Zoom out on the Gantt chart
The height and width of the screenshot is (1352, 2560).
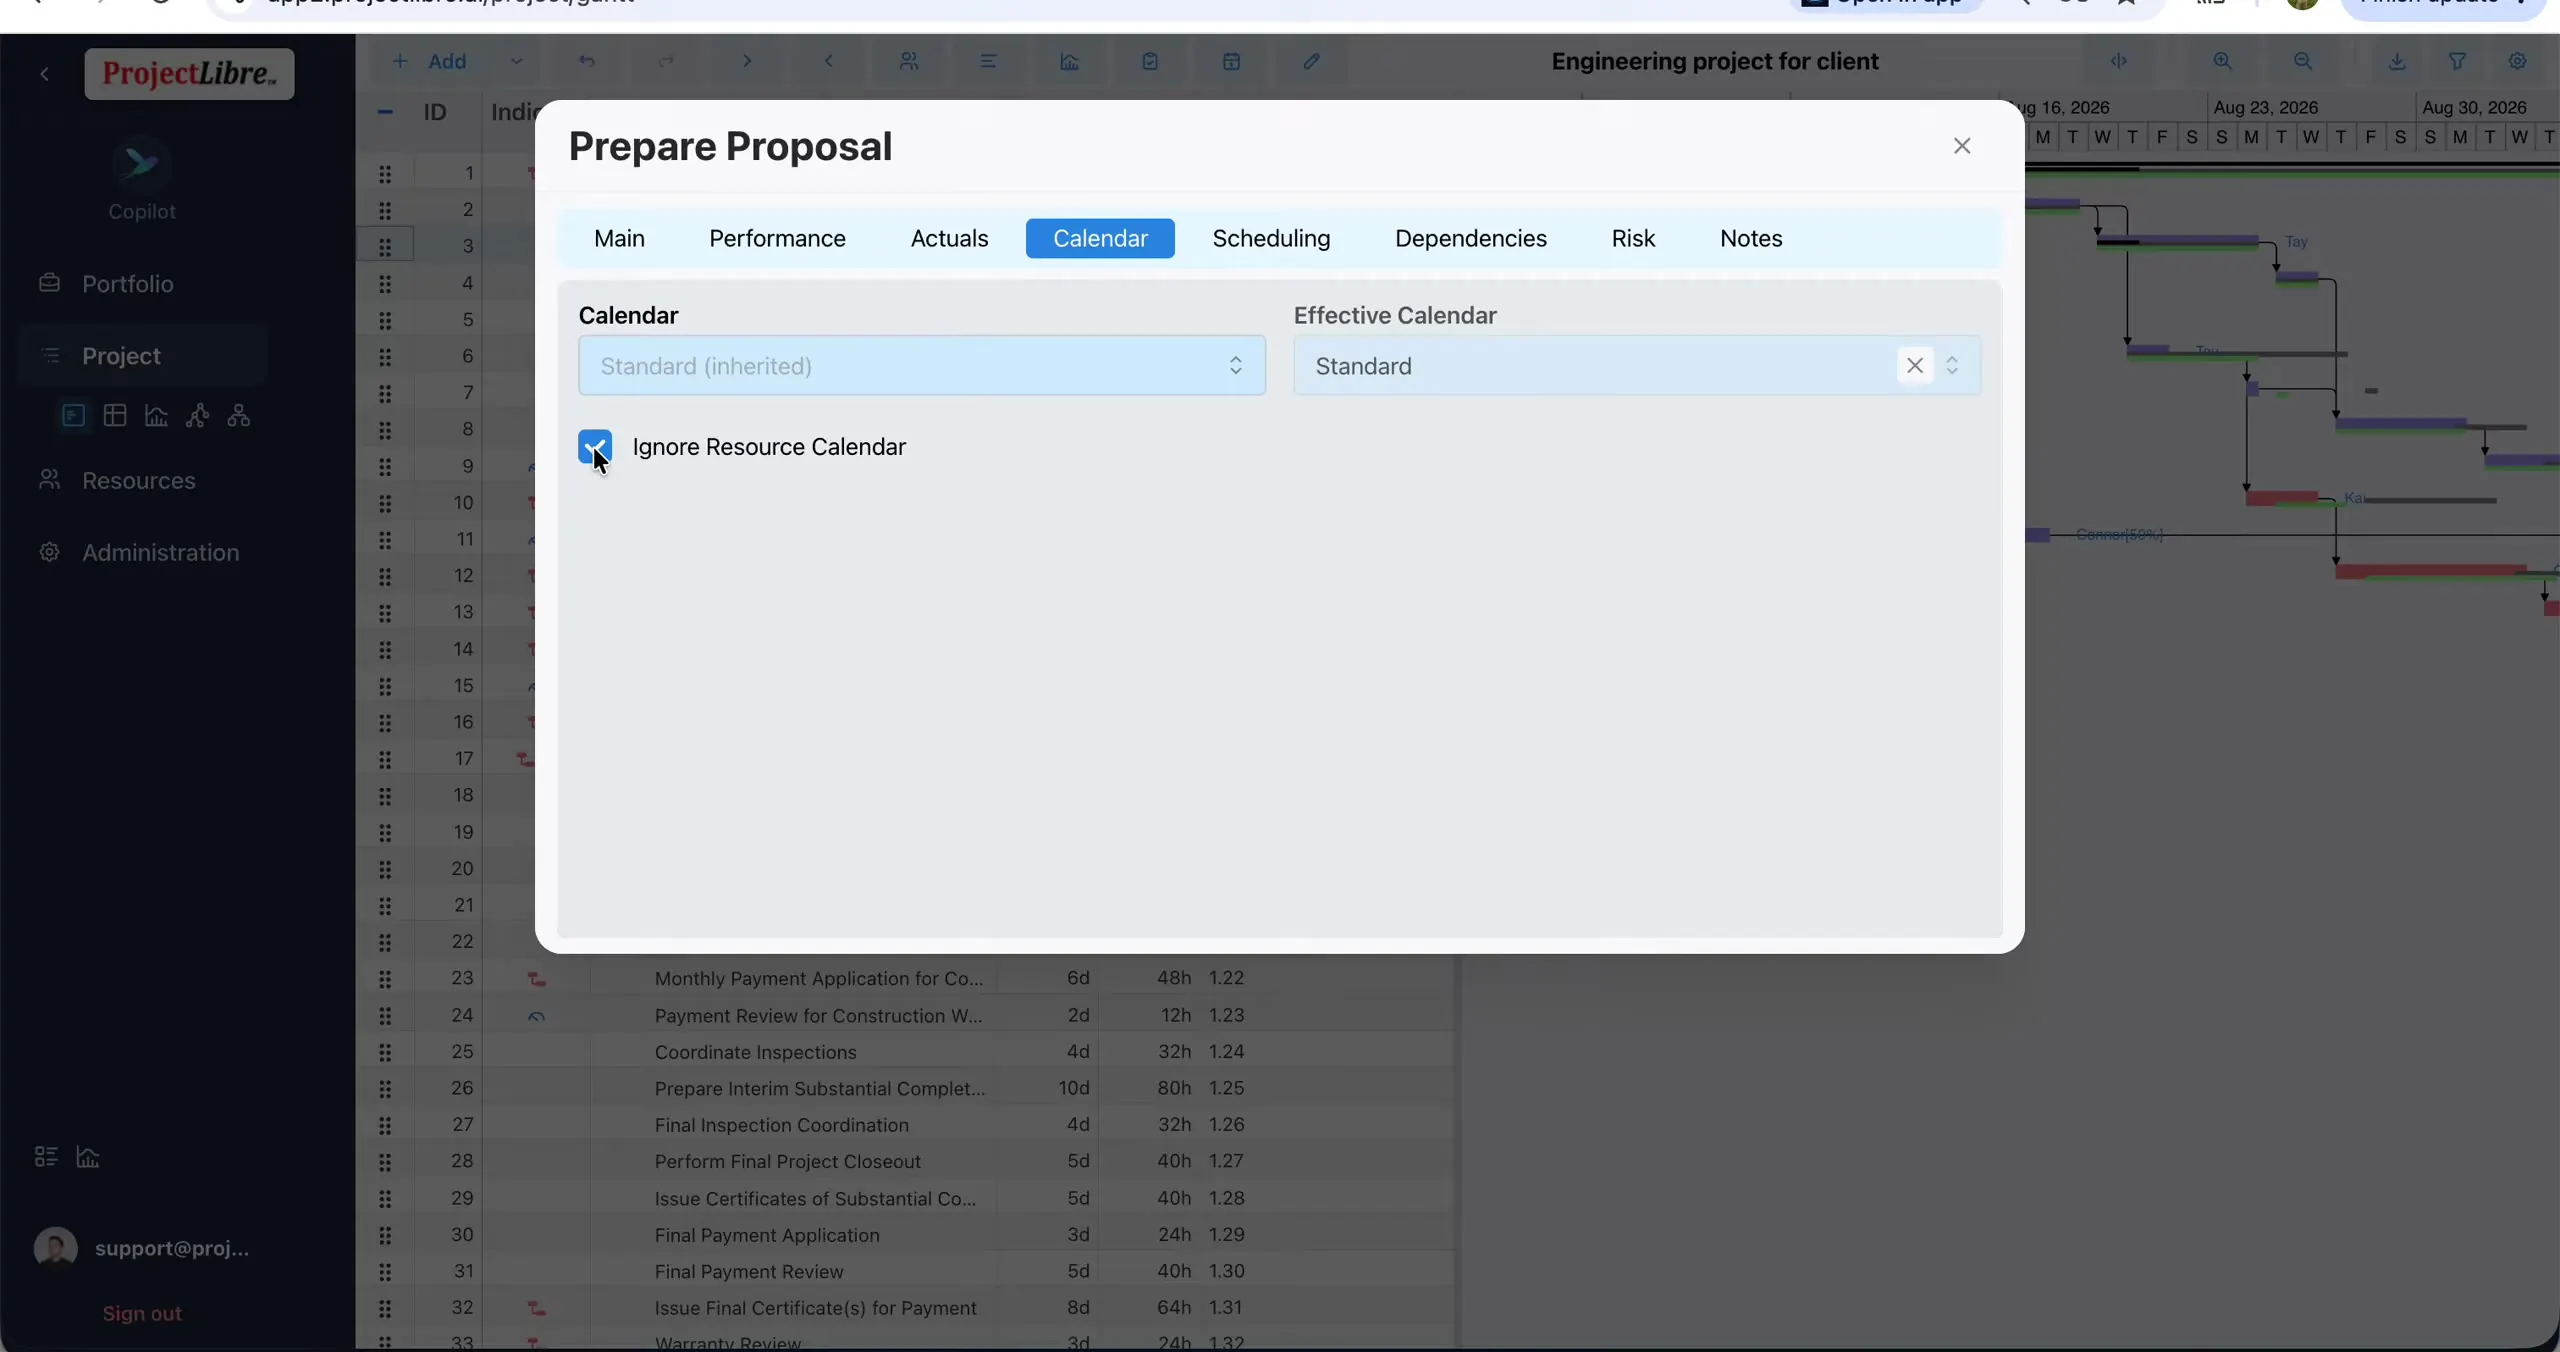click(2303, 61)
